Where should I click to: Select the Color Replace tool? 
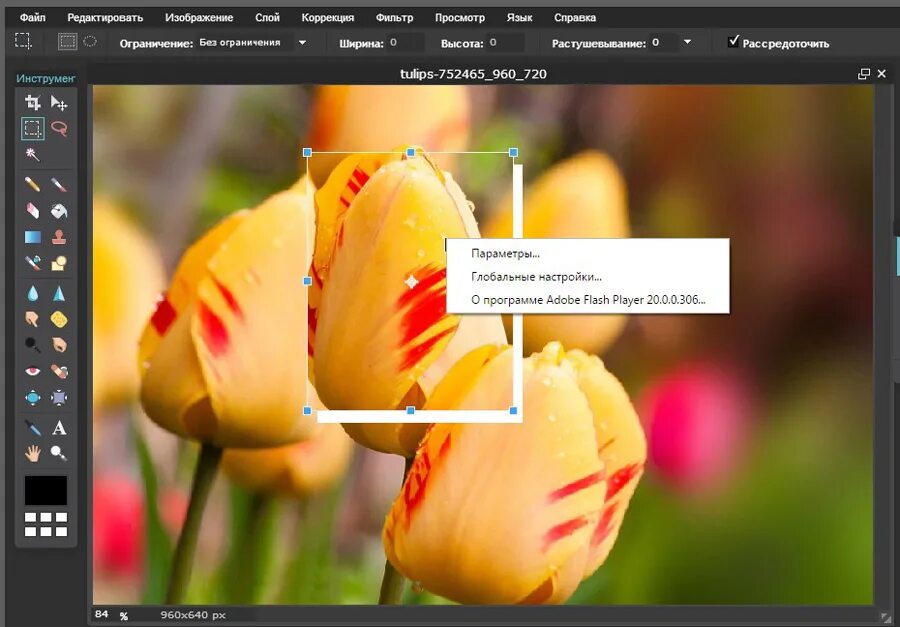pos(33,262)
